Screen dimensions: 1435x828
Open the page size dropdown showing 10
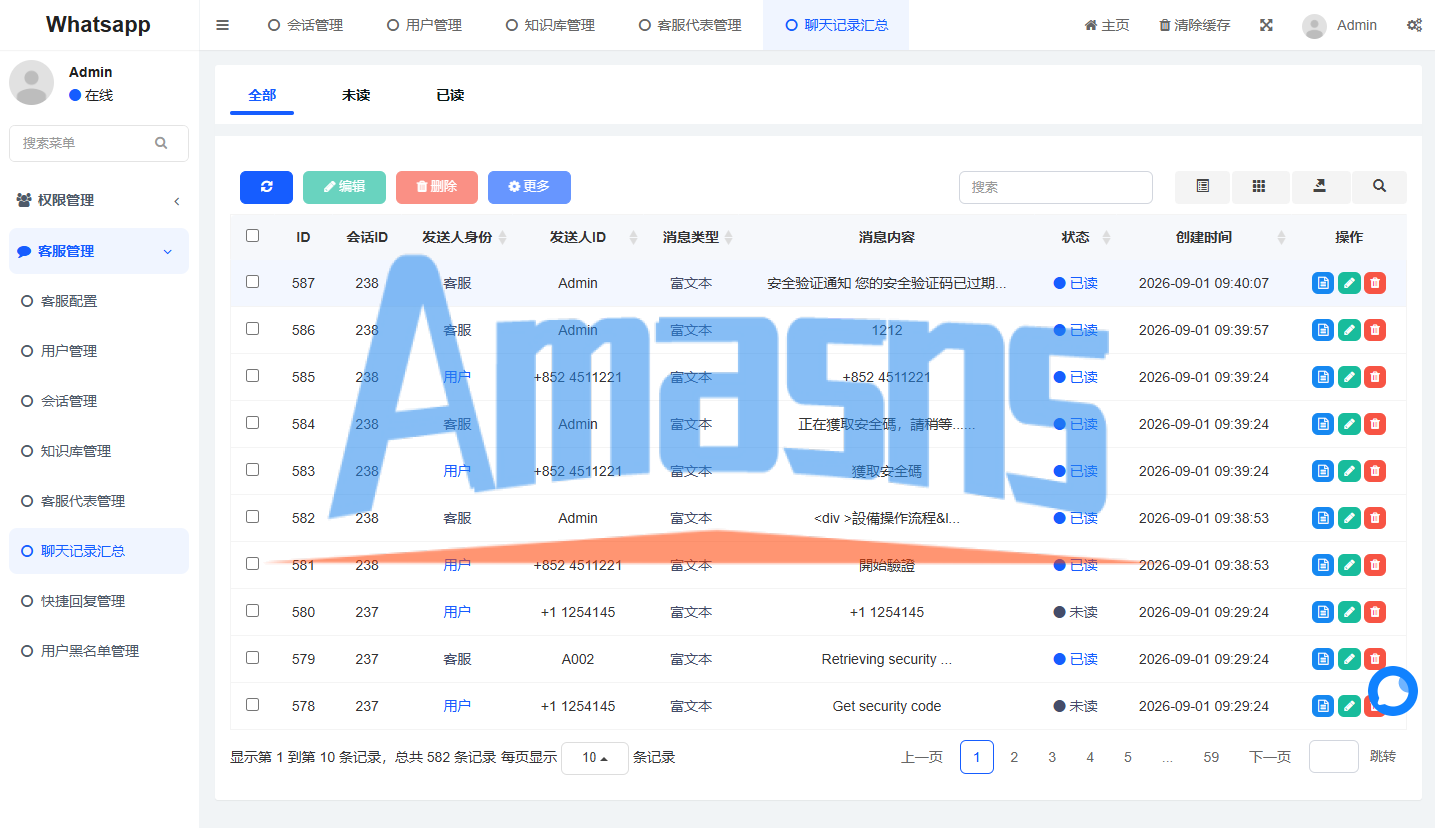point(595,758)
